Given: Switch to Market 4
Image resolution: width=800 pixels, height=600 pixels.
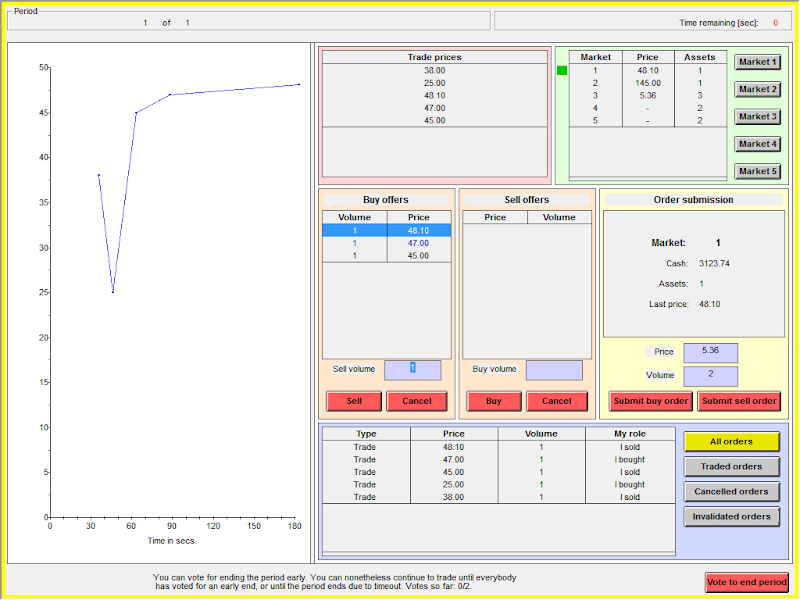Looking at the screenshot, I should coord(758,144).
